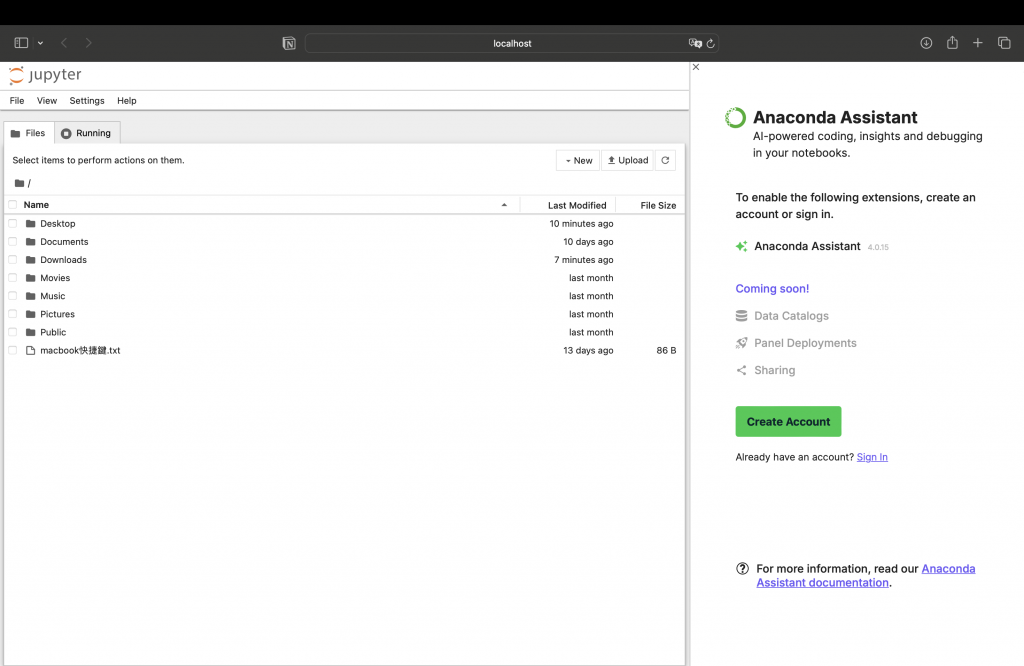
Task: Open the View menu
Action: [47, 101]
